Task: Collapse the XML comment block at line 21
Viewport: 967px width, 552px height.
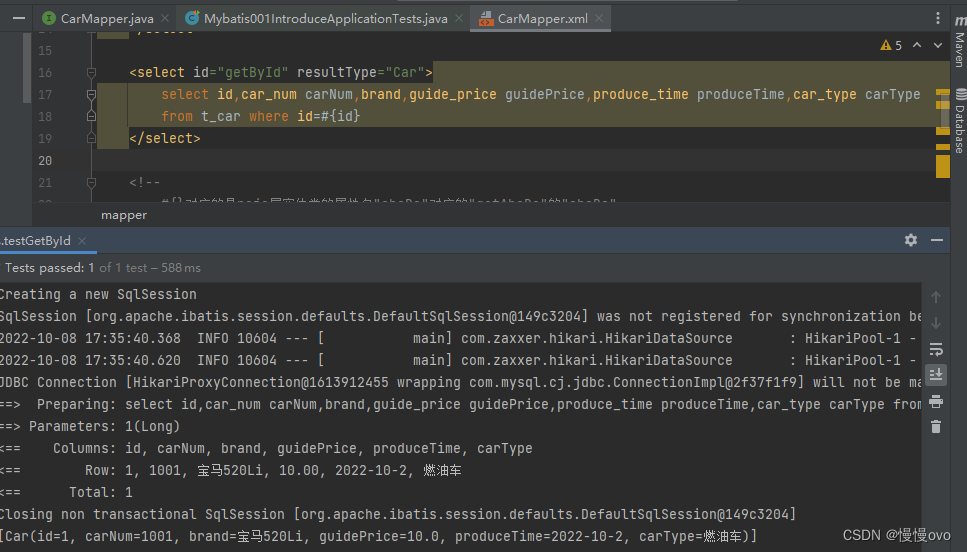Action: click(89, 183)
